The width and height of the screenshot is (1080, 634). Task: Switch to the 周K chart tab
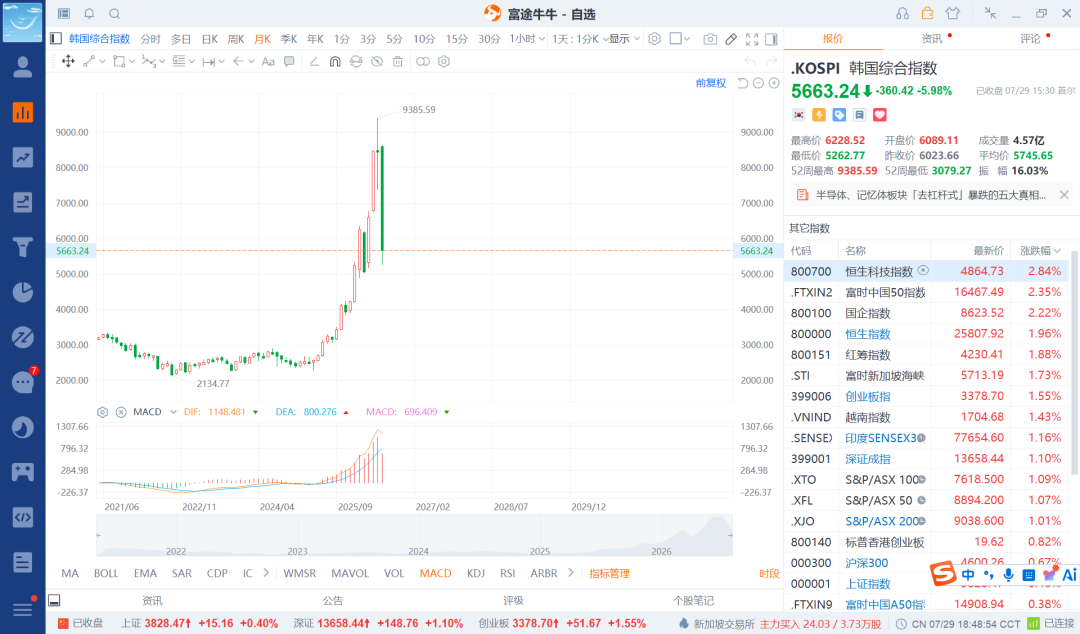(236, 39)
